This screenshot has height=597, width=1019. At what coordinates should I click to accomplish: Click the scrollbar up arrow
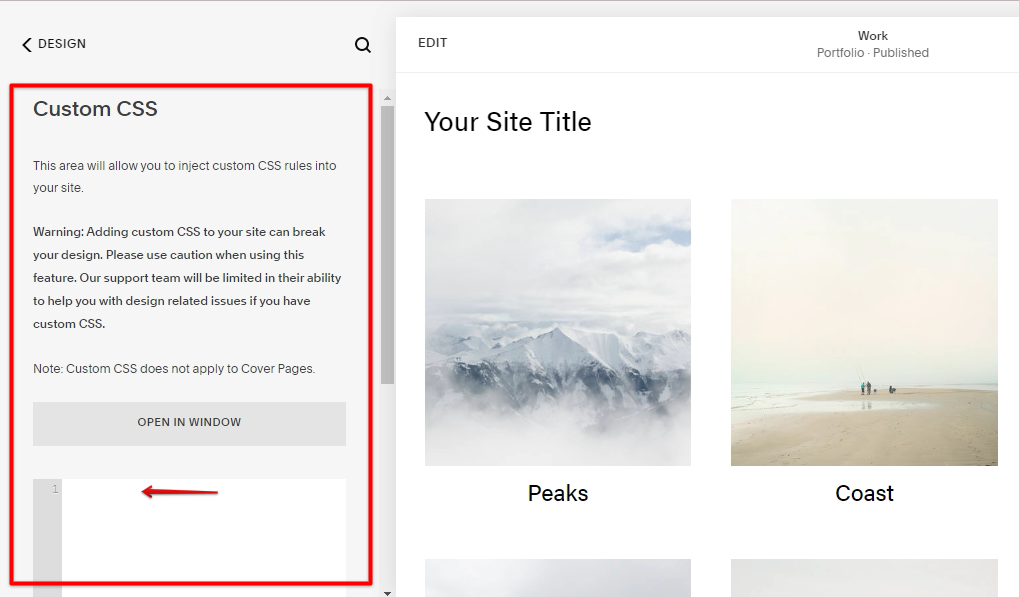coord(387,97)
